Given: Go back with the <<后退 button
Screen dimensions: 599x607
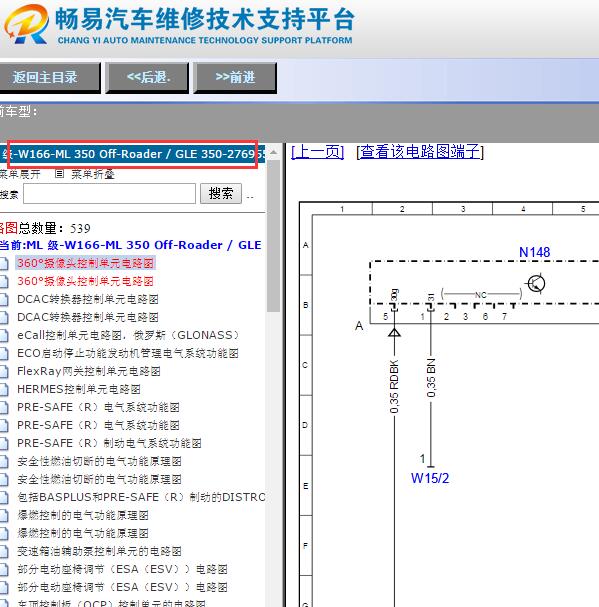Looking at the screenshot, I should pyautogui.click(x=147, y=77).
